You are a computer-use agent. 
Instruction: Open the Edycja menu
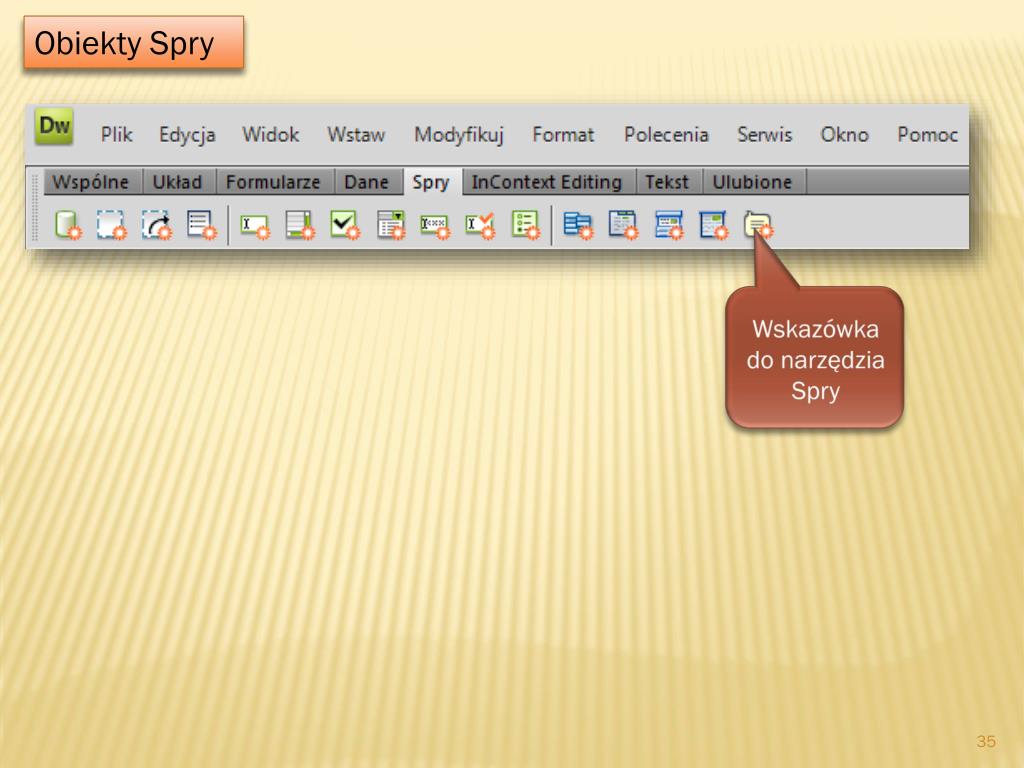(x=187, y=135)
